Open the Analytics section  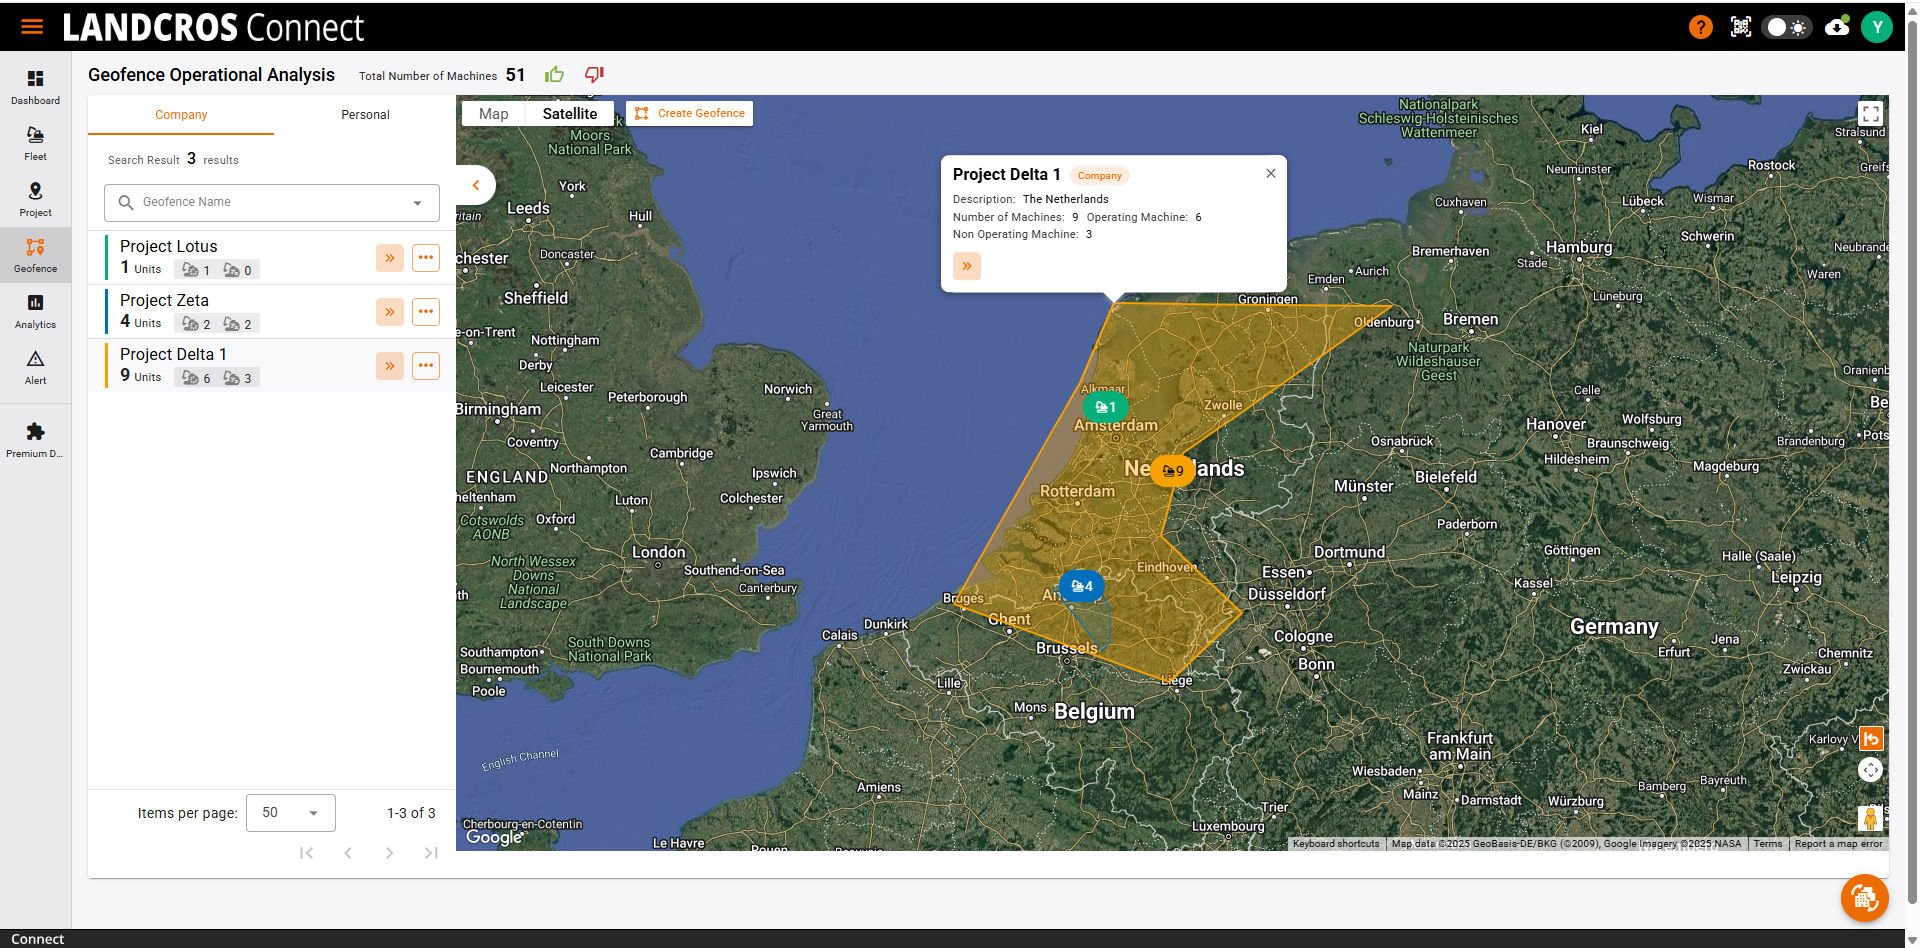pyautogui.click(x=35, y=311)
